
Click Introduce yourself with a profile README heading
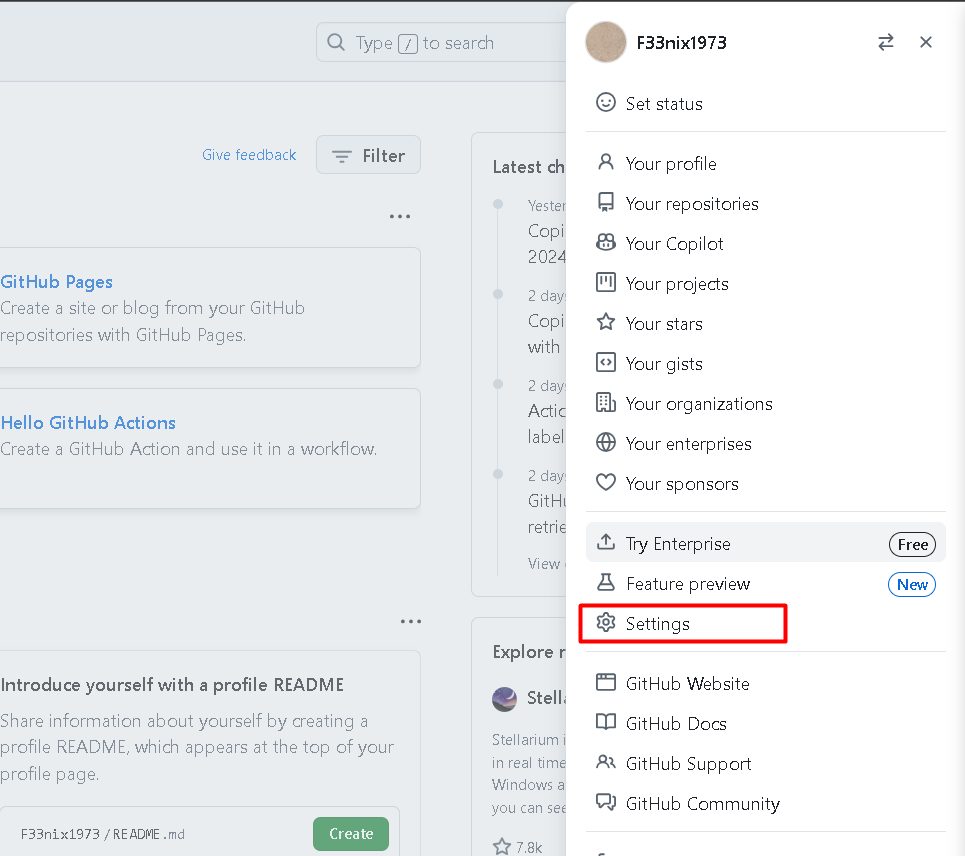coord(172,685)
